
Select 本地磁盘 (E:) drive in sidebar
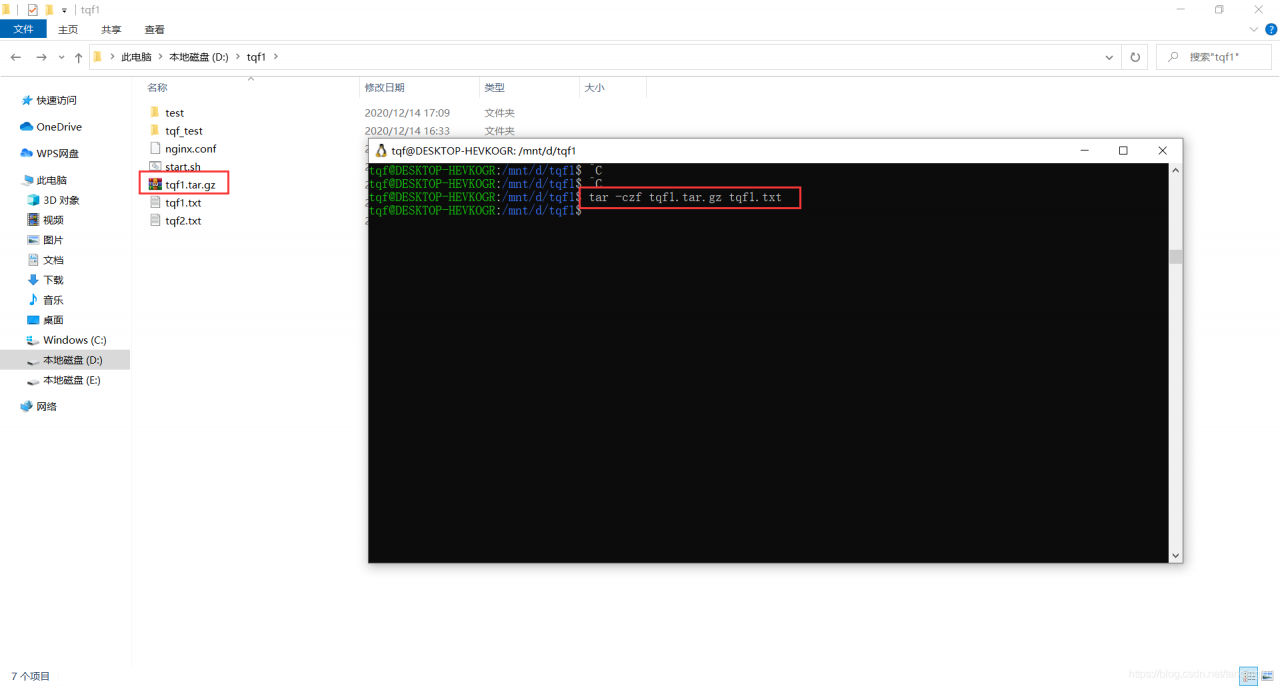click(x=71, y=380)
